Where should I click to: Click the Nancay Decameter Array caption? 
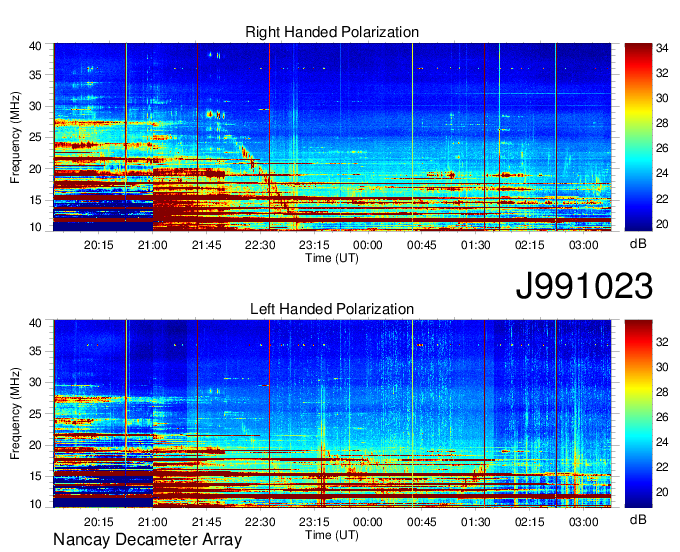pyautogui.click(x=147, y=539)
